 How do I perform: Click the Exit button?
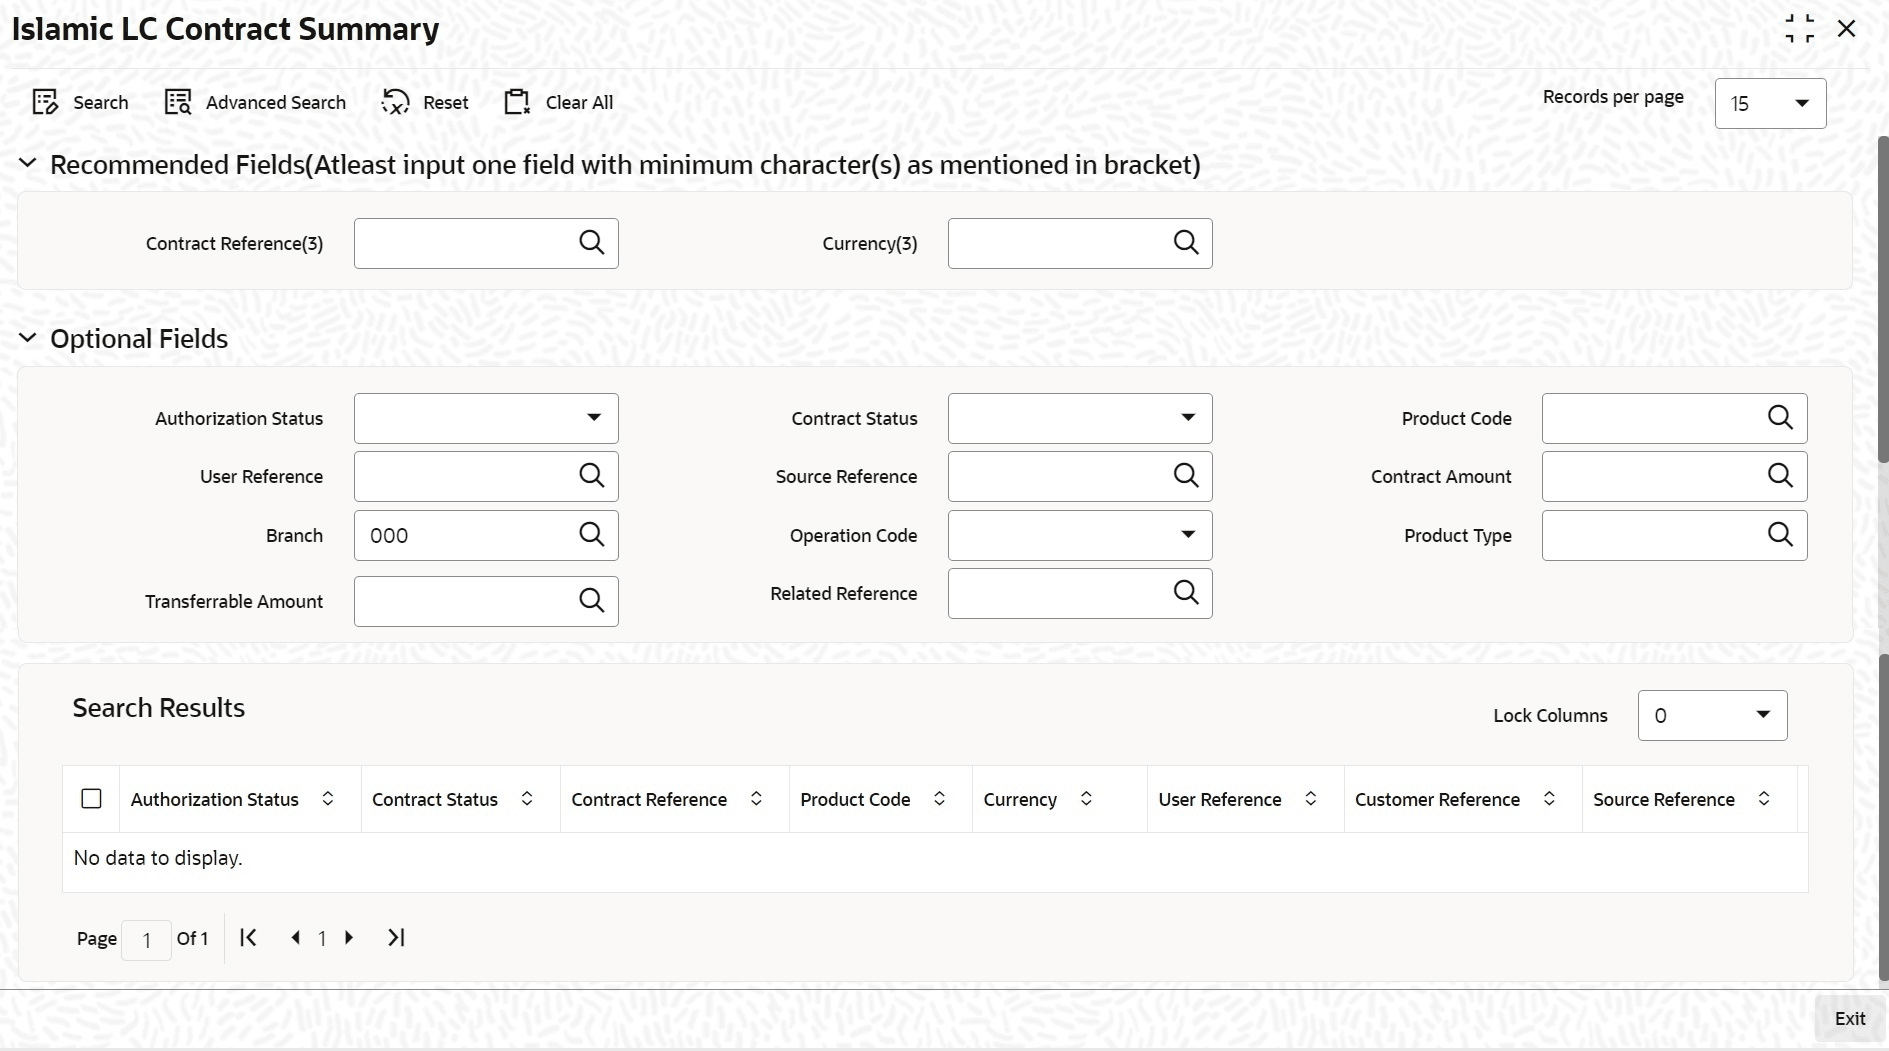(x=1849, y=1018)
